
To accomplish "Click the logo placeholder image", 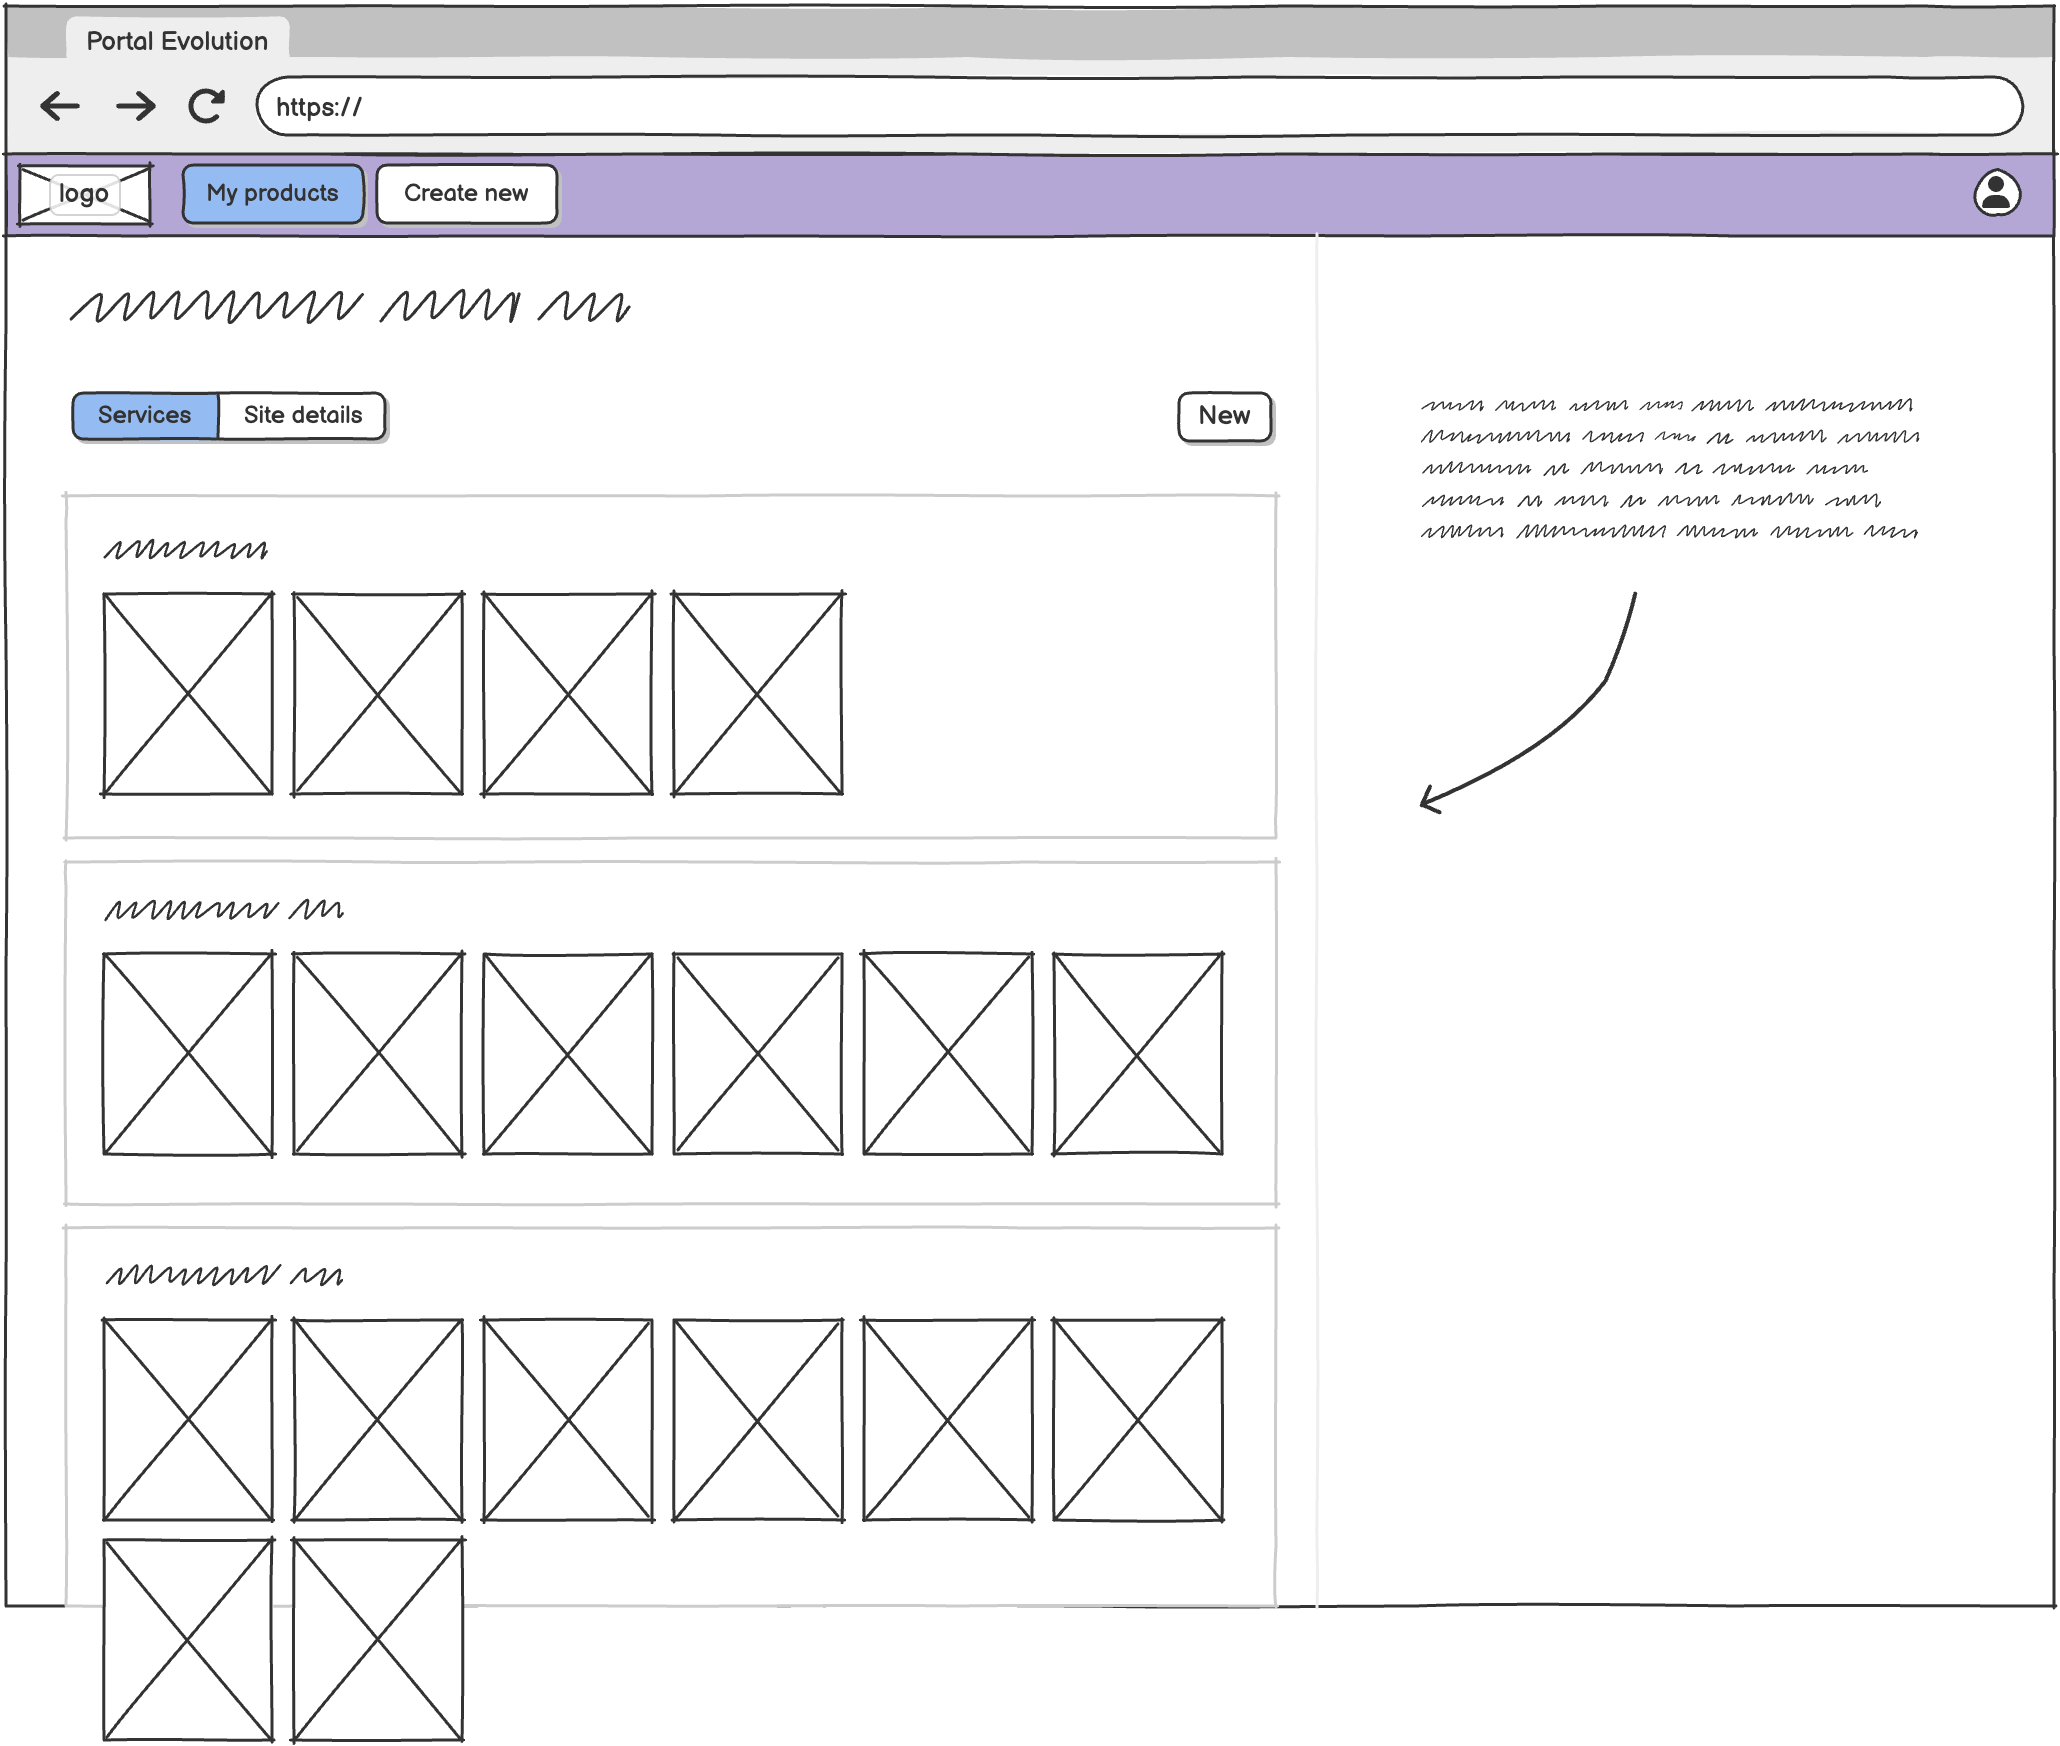I will point(85,194).
